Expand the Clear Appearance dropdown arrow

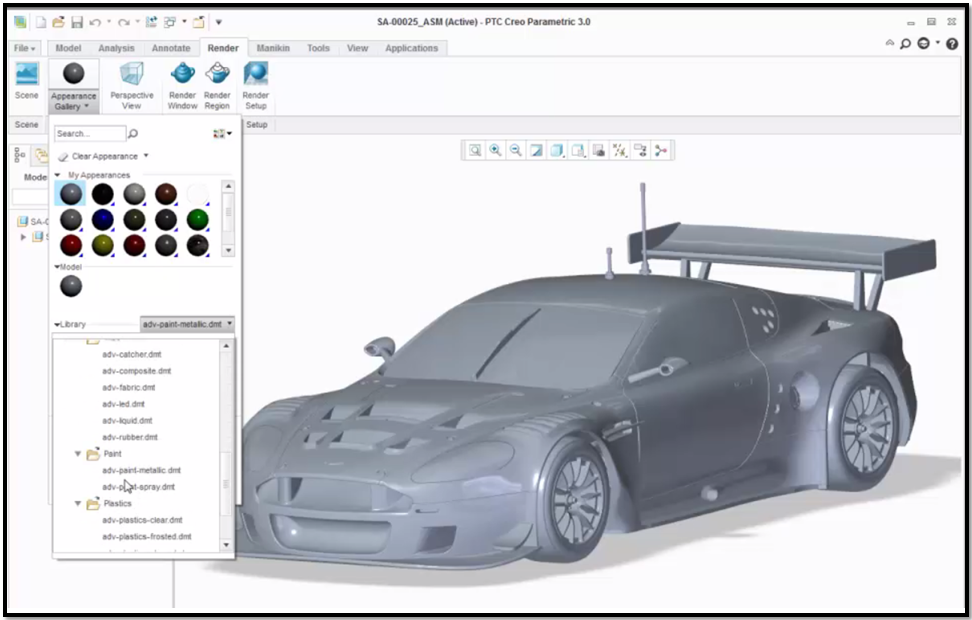tap(146, 156)
